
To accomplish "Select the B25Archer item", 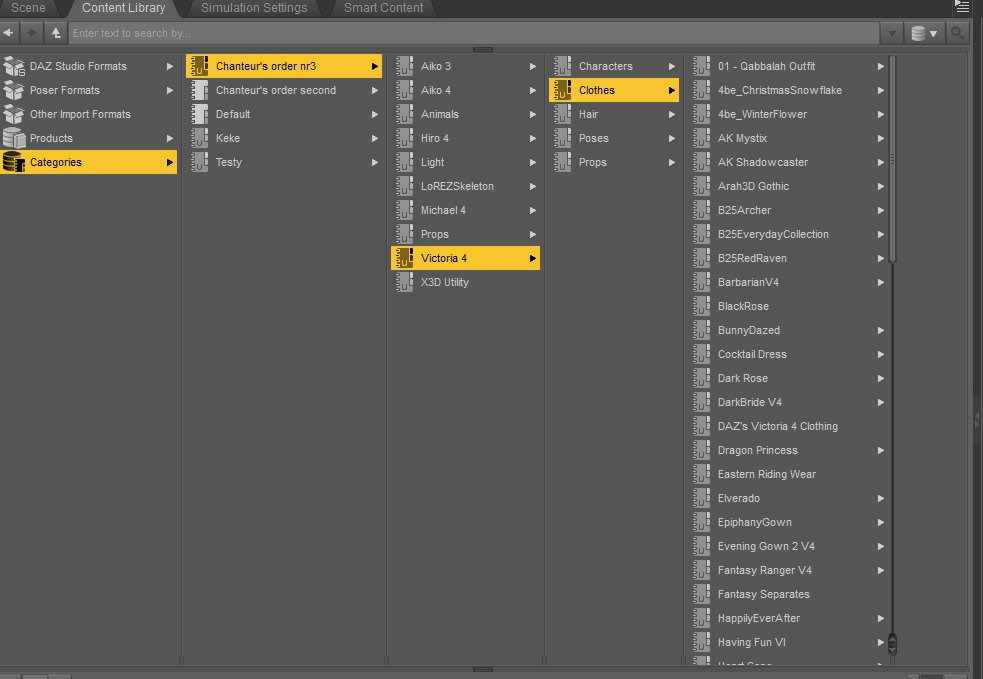I will point(788,210).
